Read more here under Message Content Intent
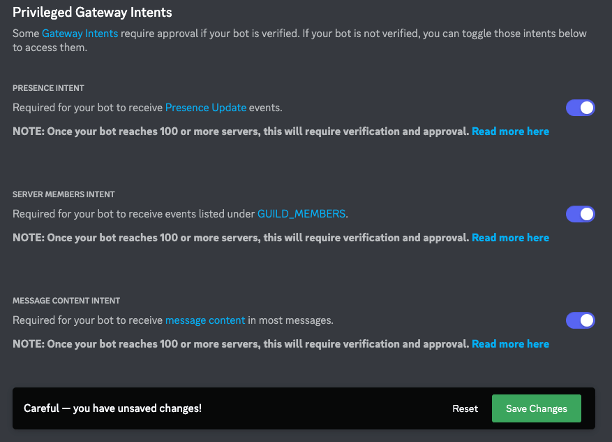 (x=510, y=344)
